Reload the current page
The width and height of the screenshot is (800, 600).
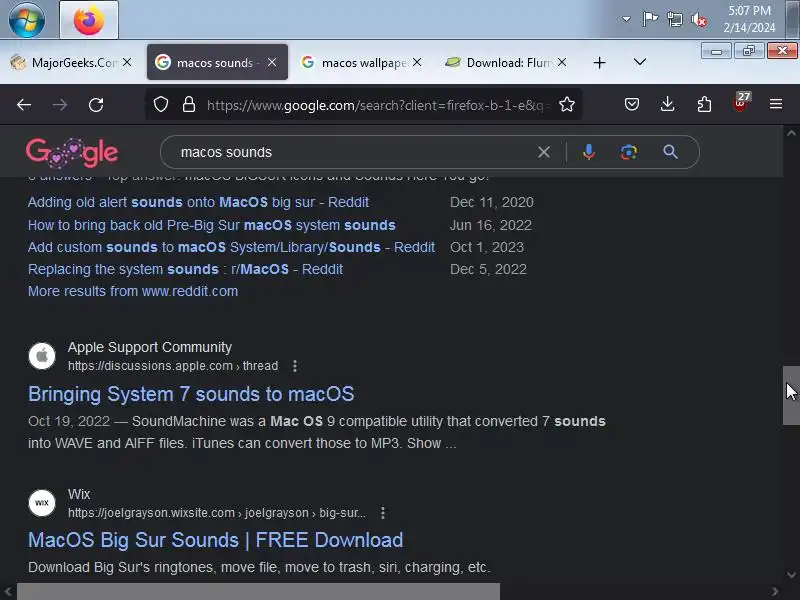[x=96, y=105]
